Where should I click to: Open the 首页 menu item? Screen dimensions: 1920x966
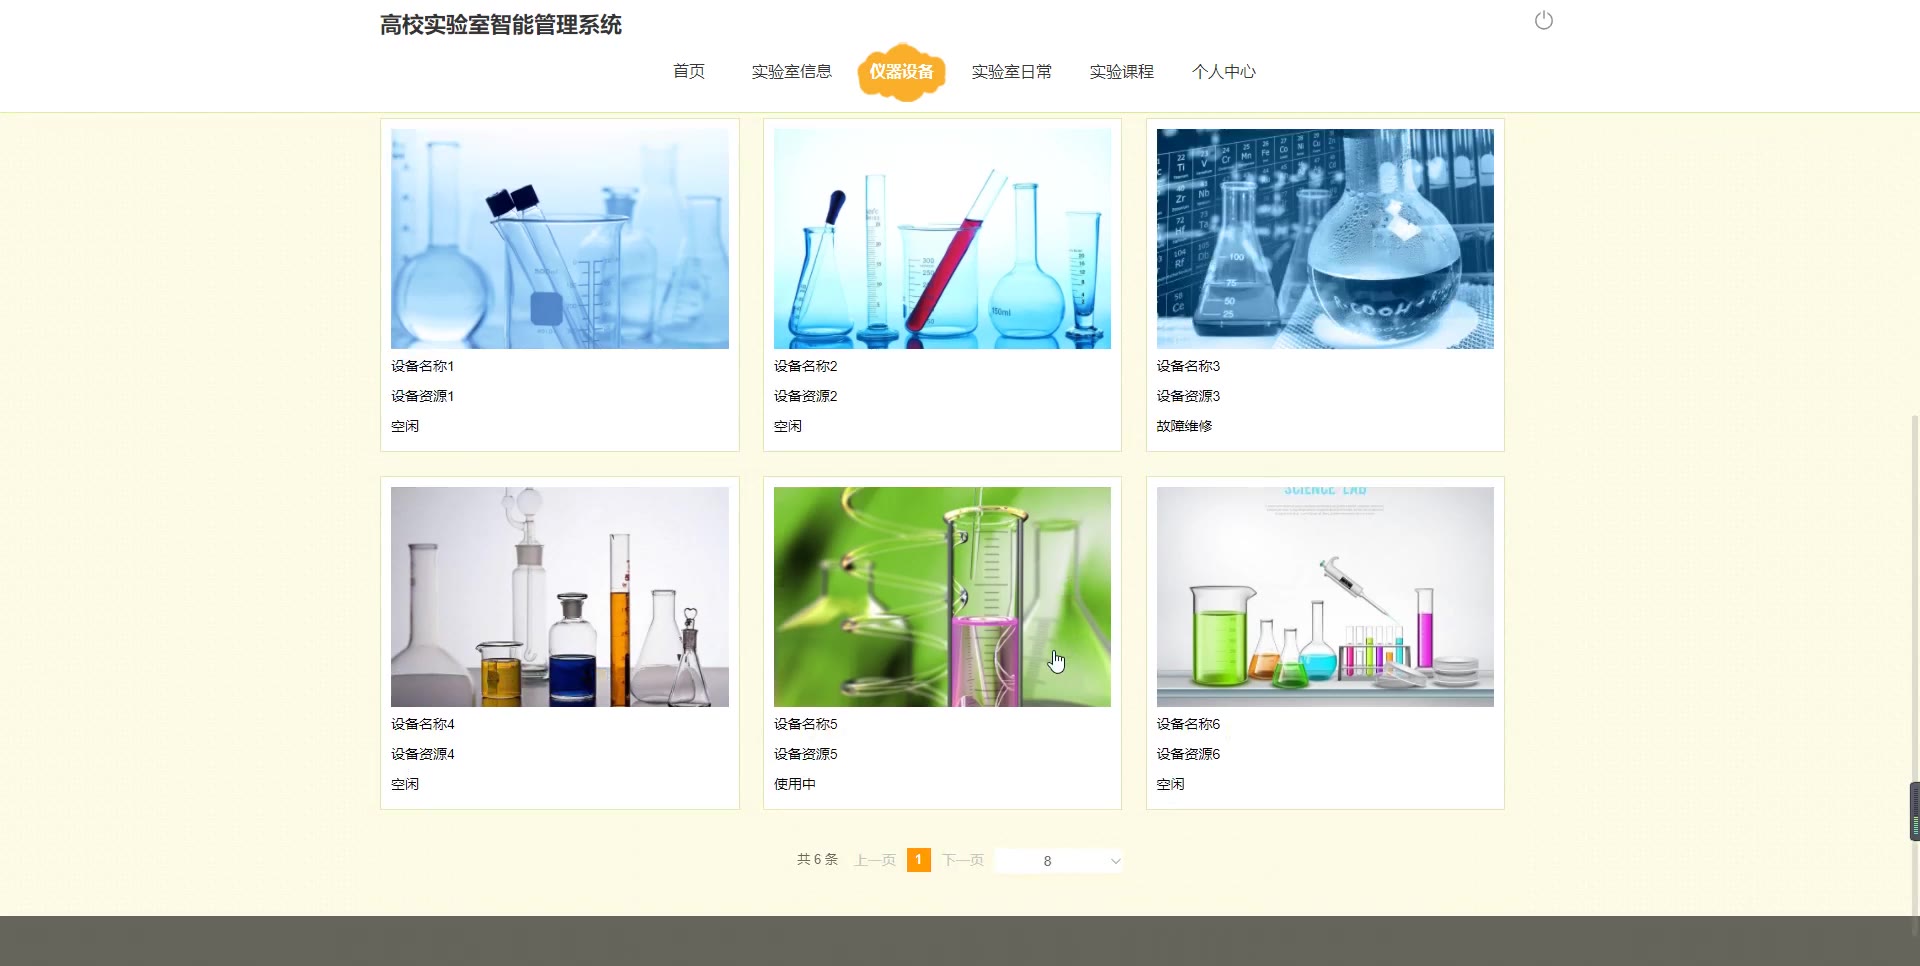(x=689, y=71)
